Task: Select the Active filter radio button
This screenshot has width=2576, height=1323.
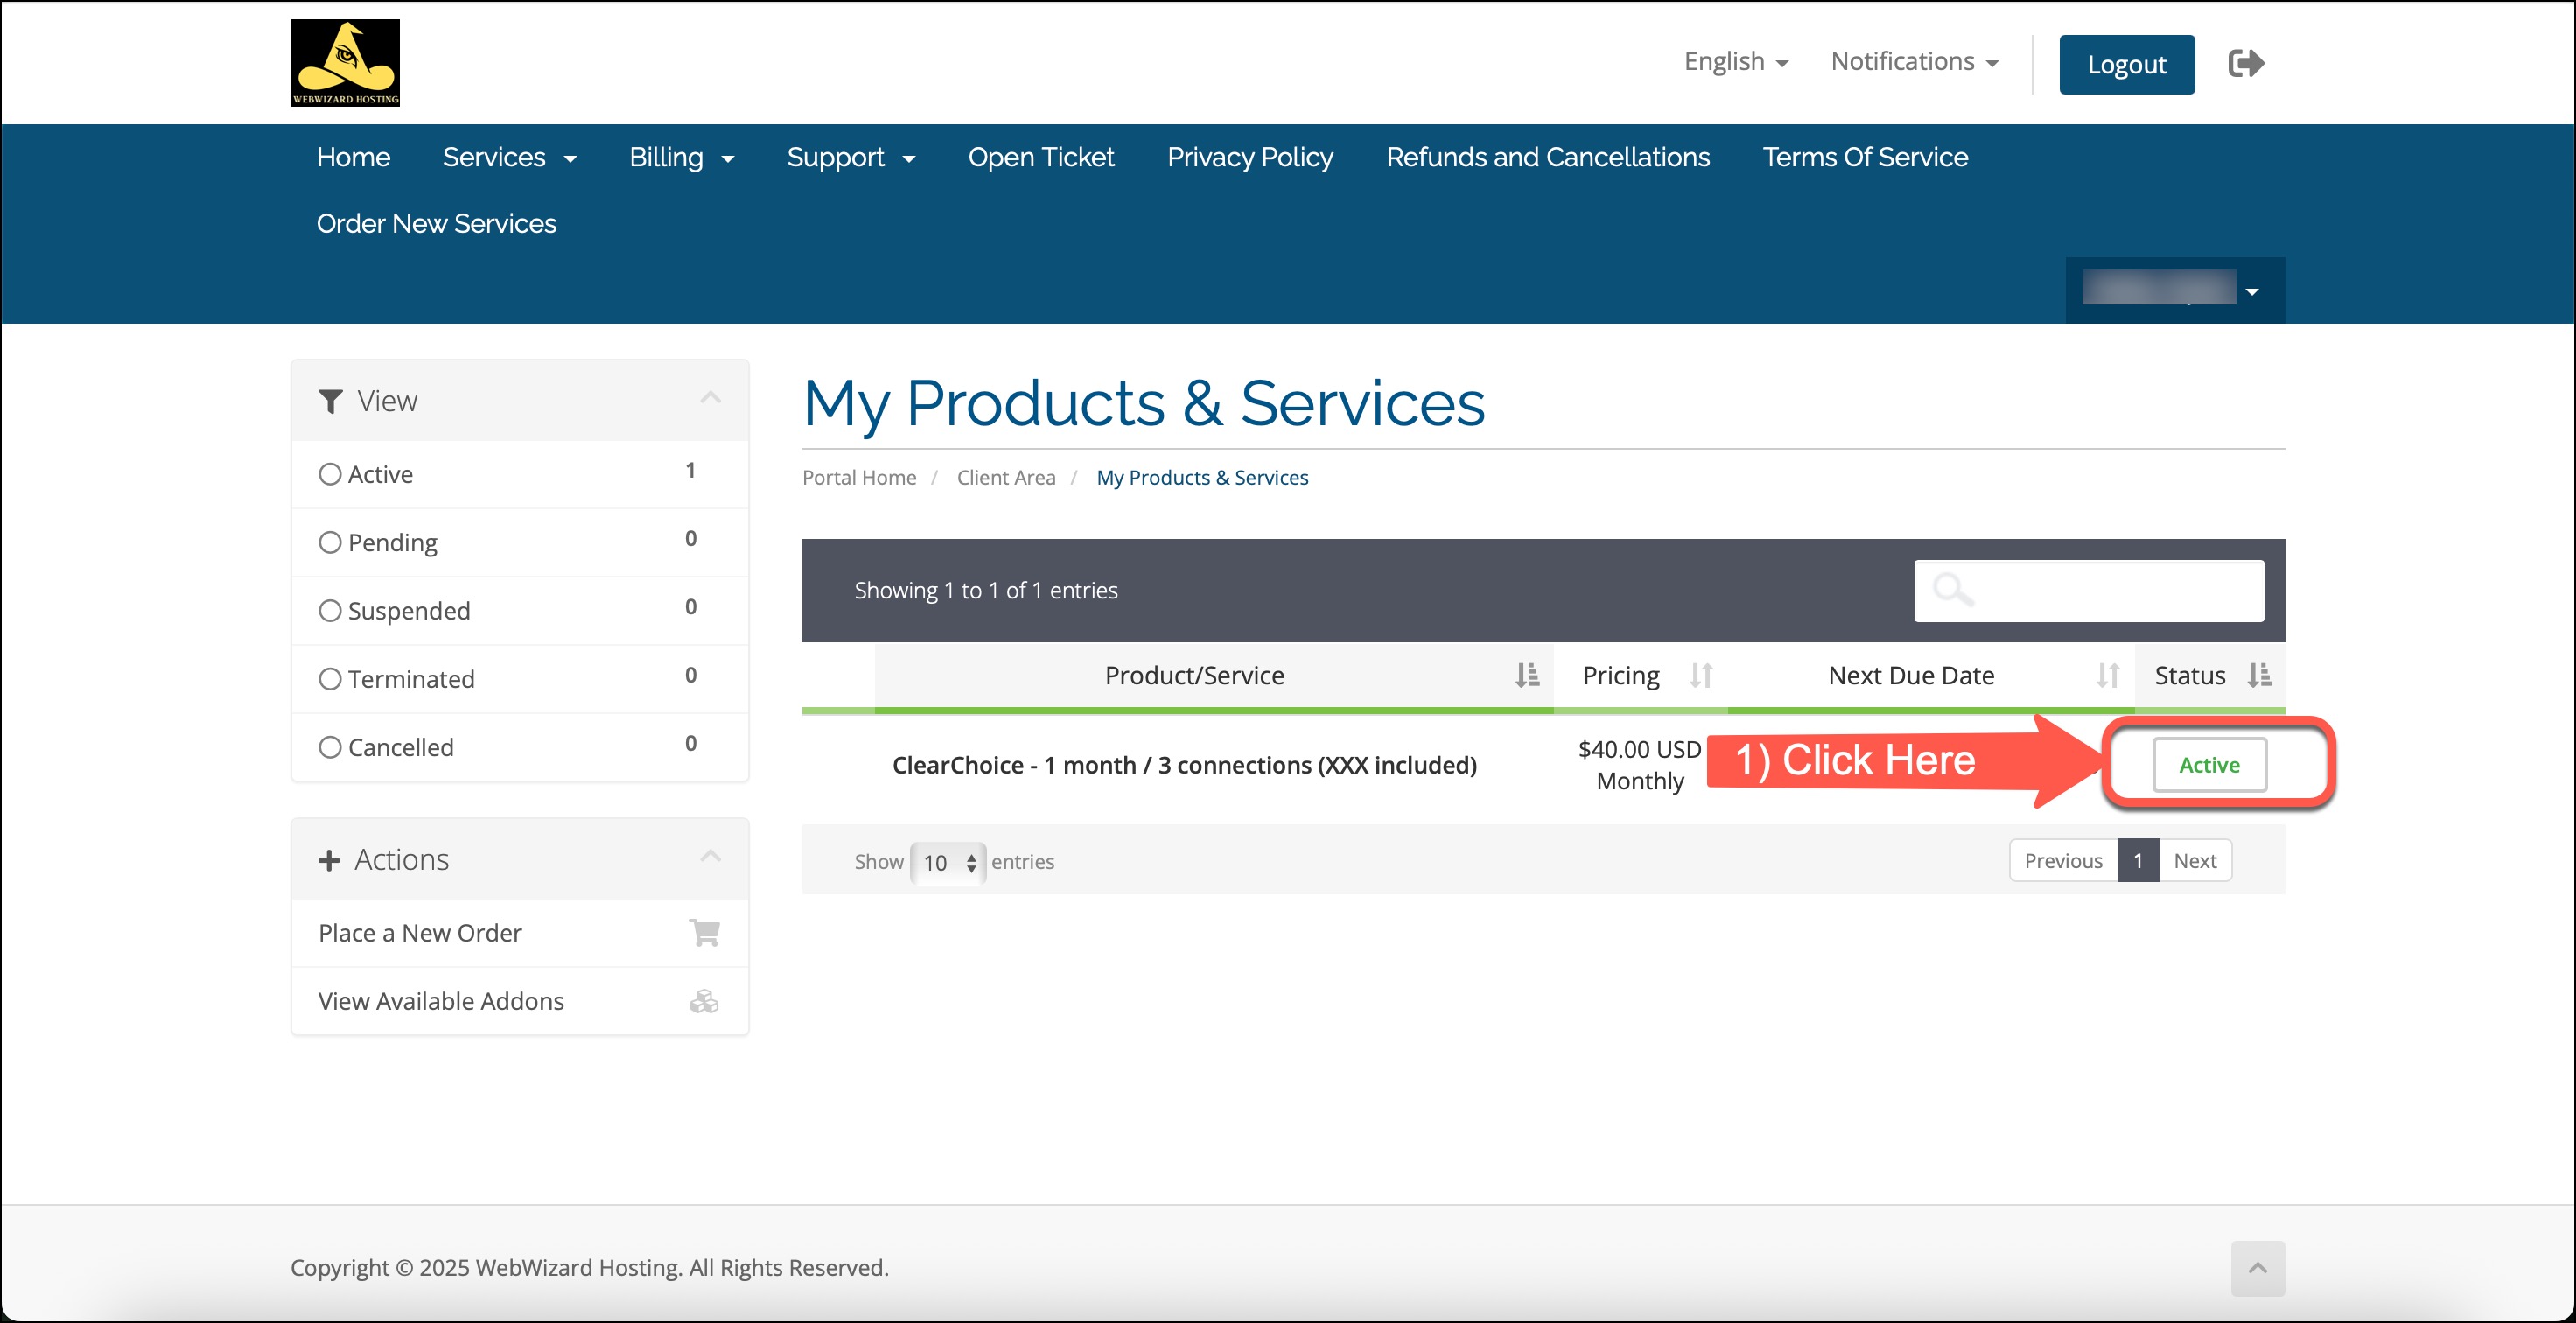Action: tap(330, 474)
